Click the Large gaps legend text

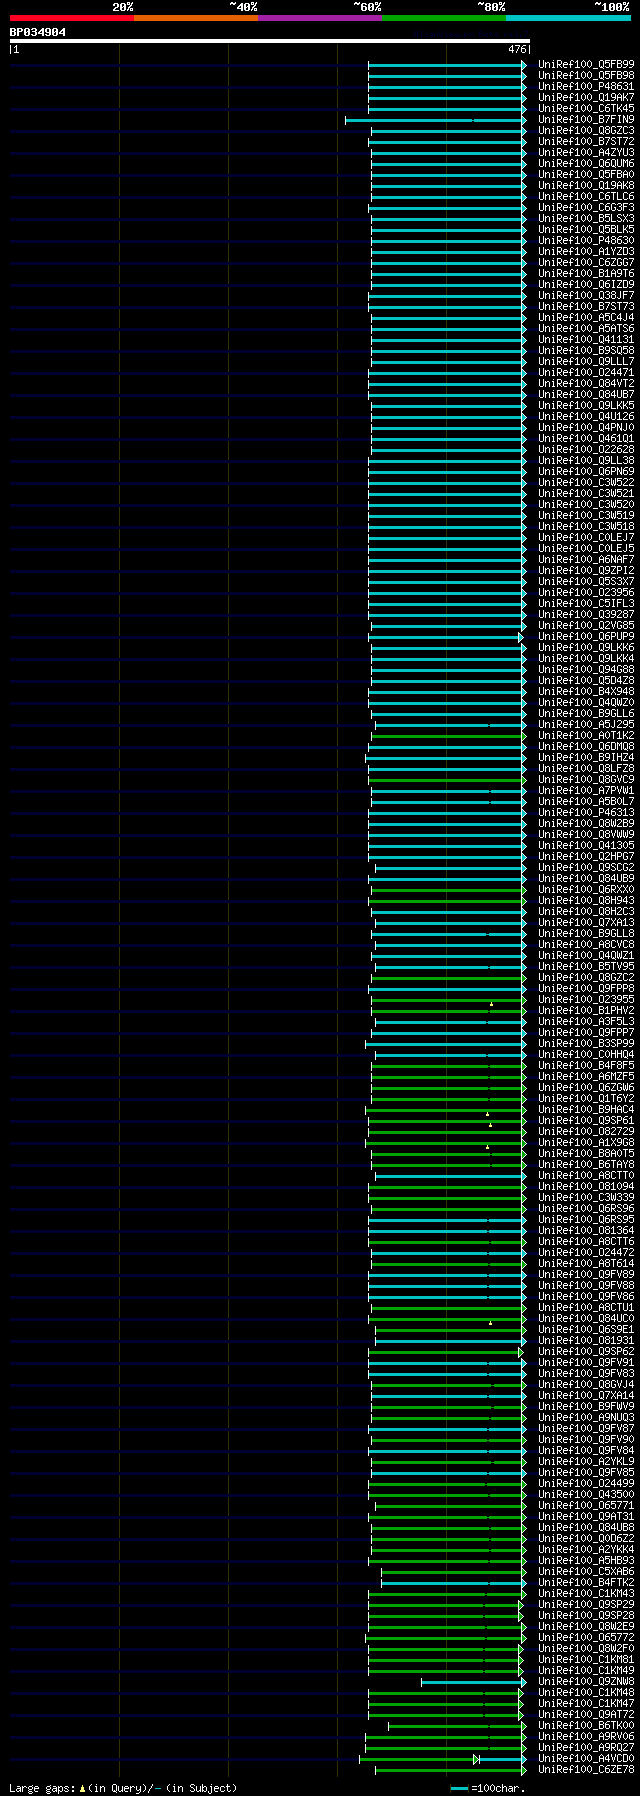[124, 1788]
